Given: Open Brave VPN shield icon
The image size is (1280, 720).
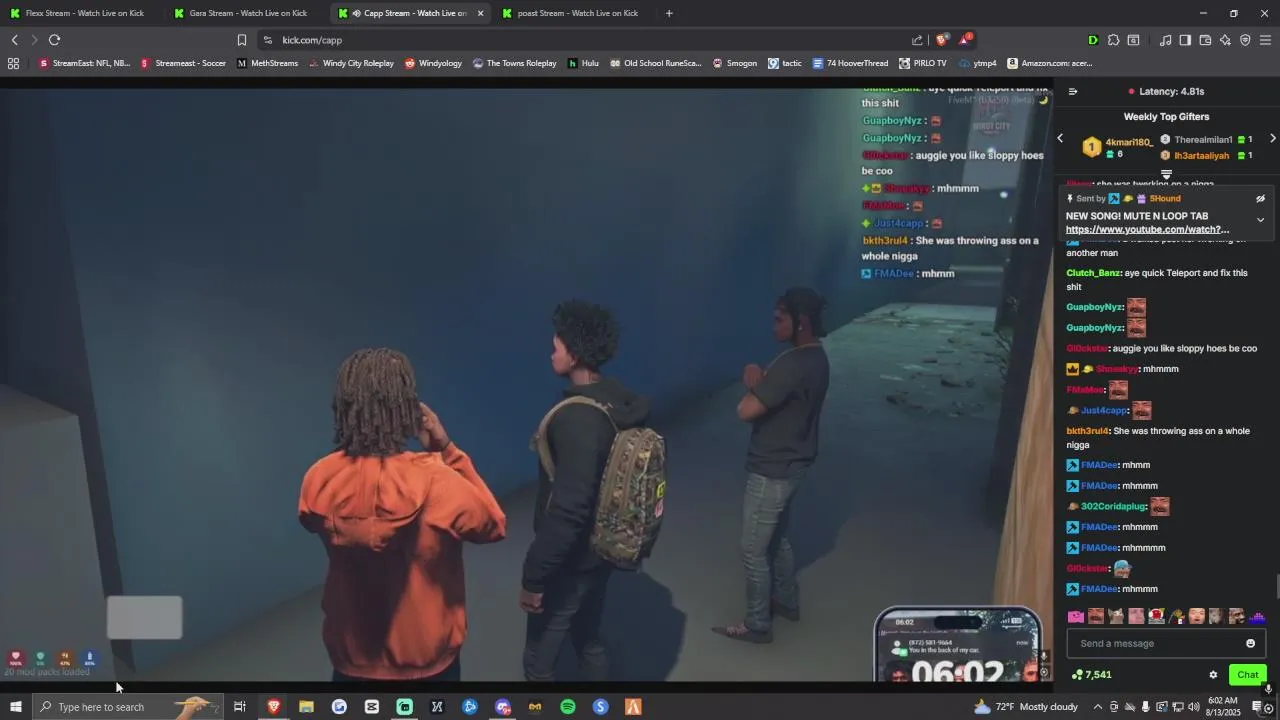Looking at the screenshot, I should pyautogui.click(x=1245, y=40).
